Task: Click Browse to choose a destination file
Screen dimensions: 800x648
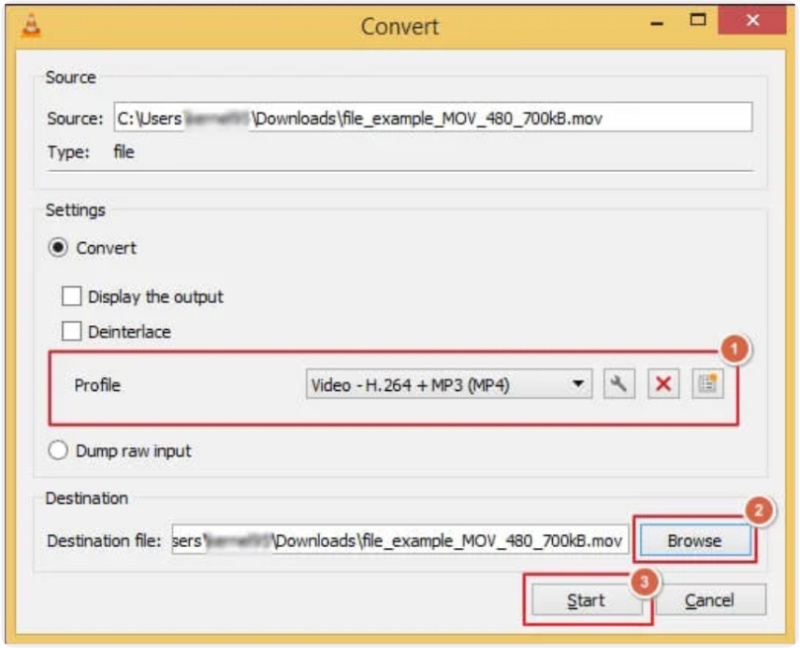Action: 697,541
